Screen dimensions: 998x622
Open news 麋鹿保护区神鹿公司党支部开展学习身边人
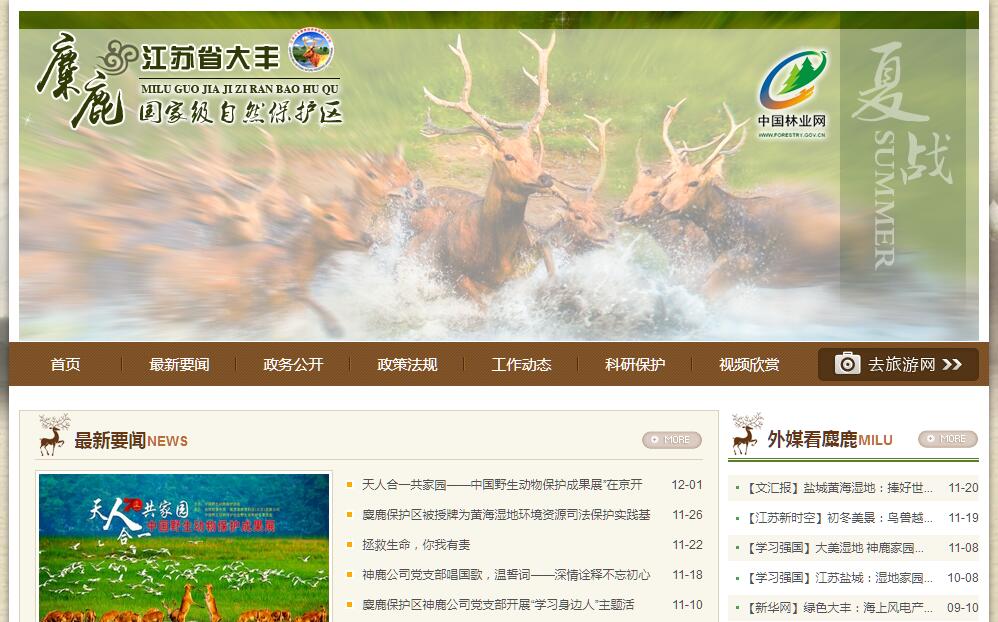(498, 604)
